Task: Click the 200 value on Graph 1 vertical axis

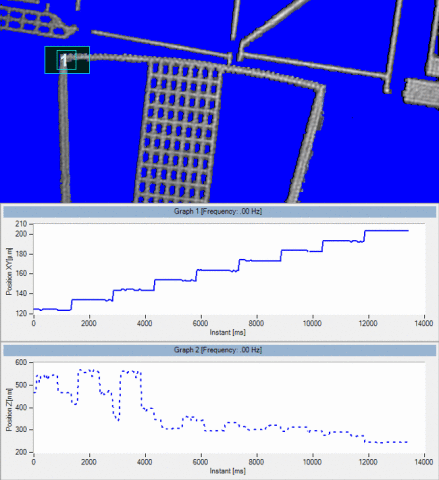Action: [21, 234]
